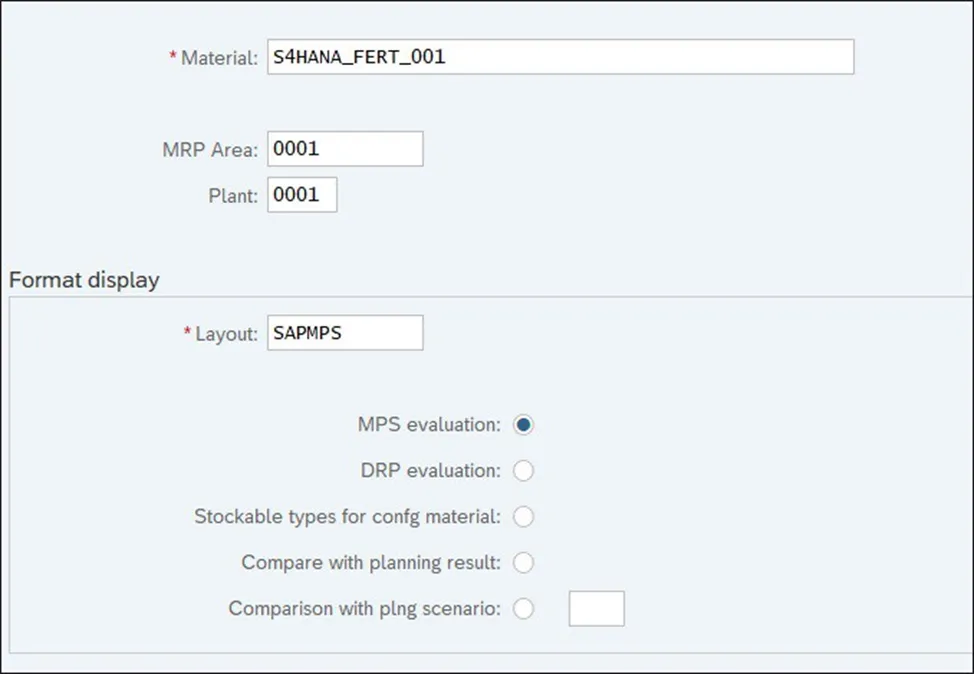Click the 'Material:' field label text
The width and height of the screenshot is (974, 674).
[219, 58]
